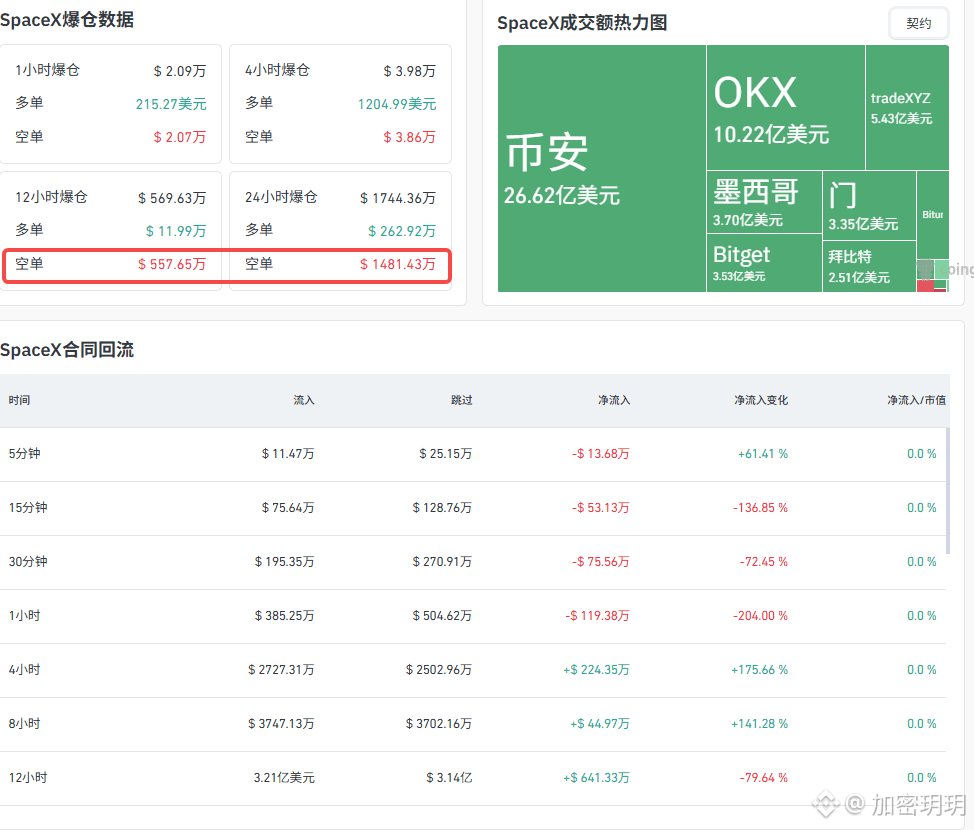Select the 币安 heatmap tile
This screenshot has height=830, width=974.
click(x=601, y=168)
